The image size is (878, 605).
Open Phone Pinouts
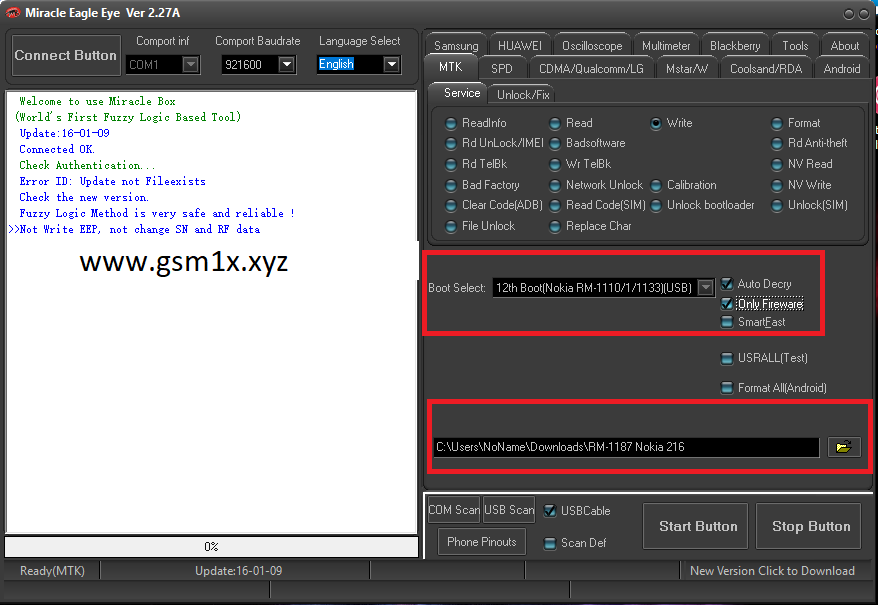point(482,542)
